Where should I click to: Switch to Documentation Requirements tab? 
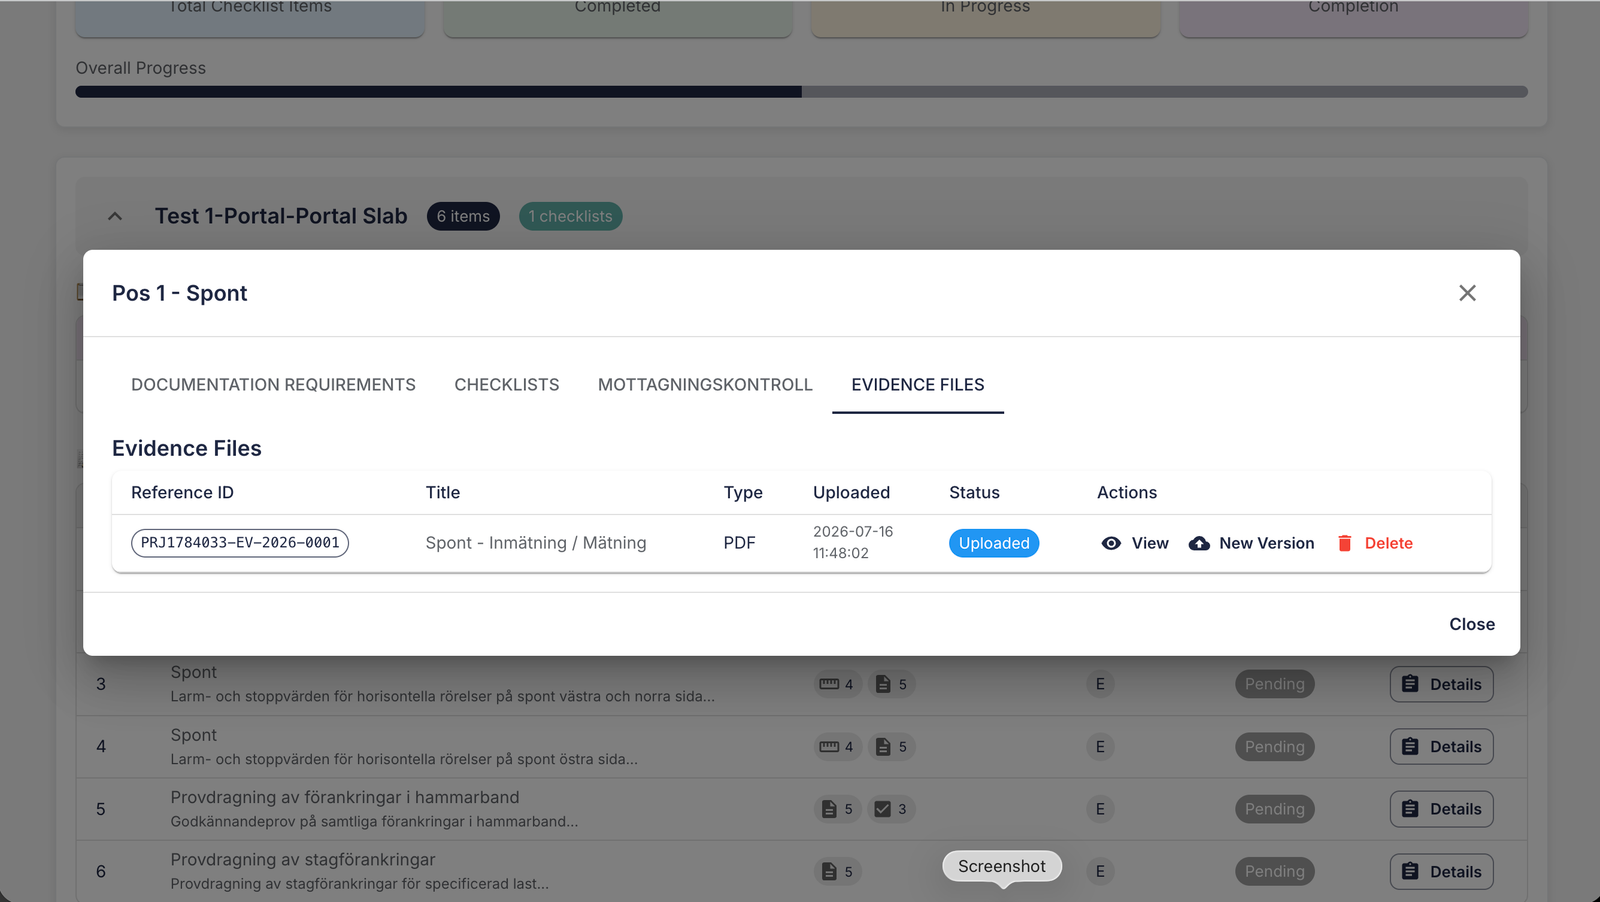[273, 385]
